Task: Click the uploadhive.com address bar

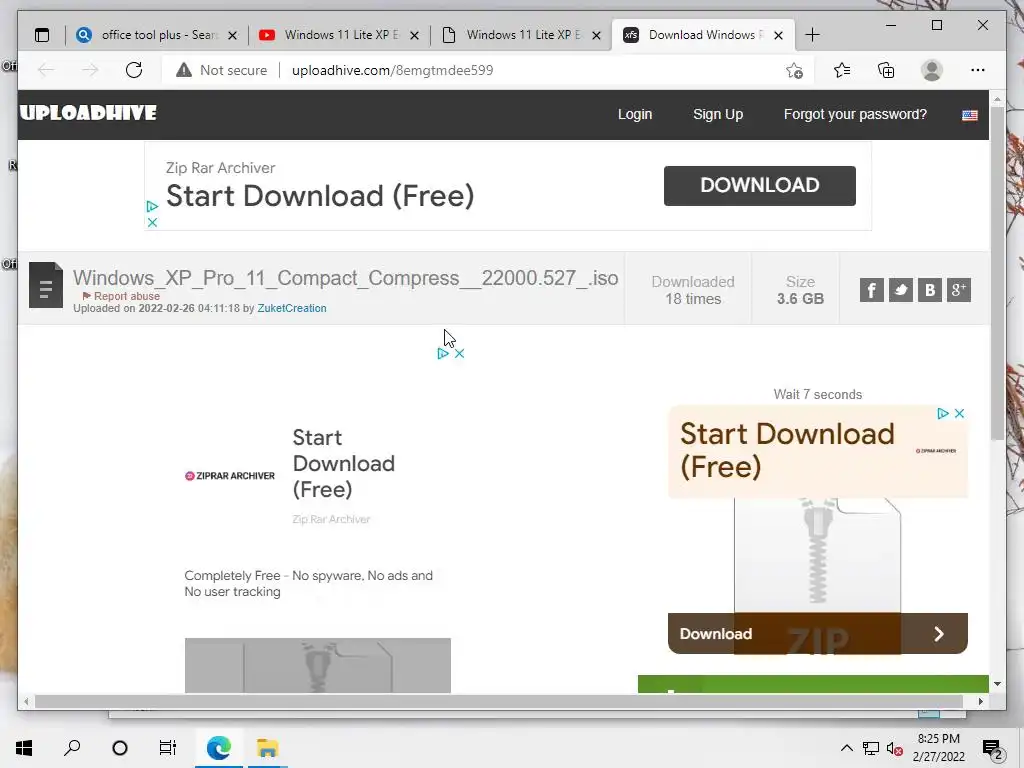Action: click(x=392, y=71)
